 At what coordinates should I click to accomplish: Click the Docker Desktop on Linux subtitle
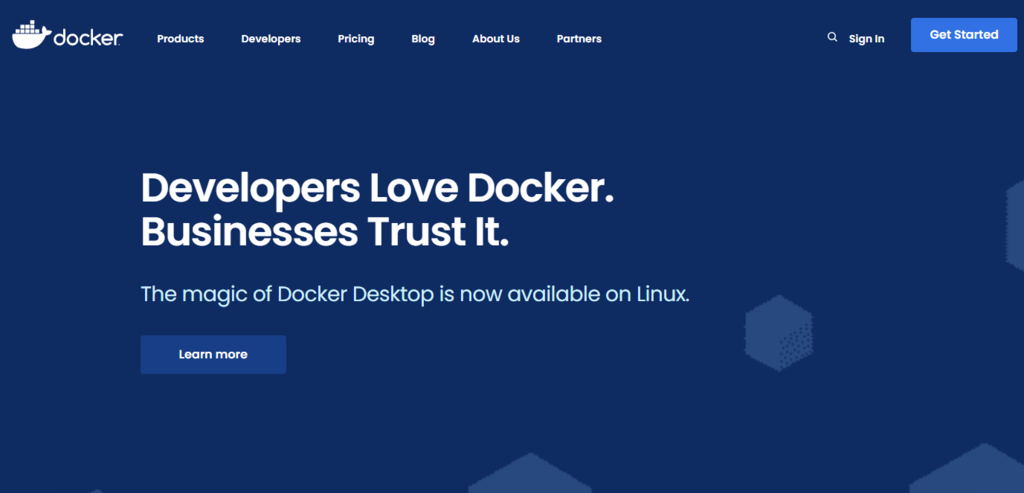coord(415,294)
